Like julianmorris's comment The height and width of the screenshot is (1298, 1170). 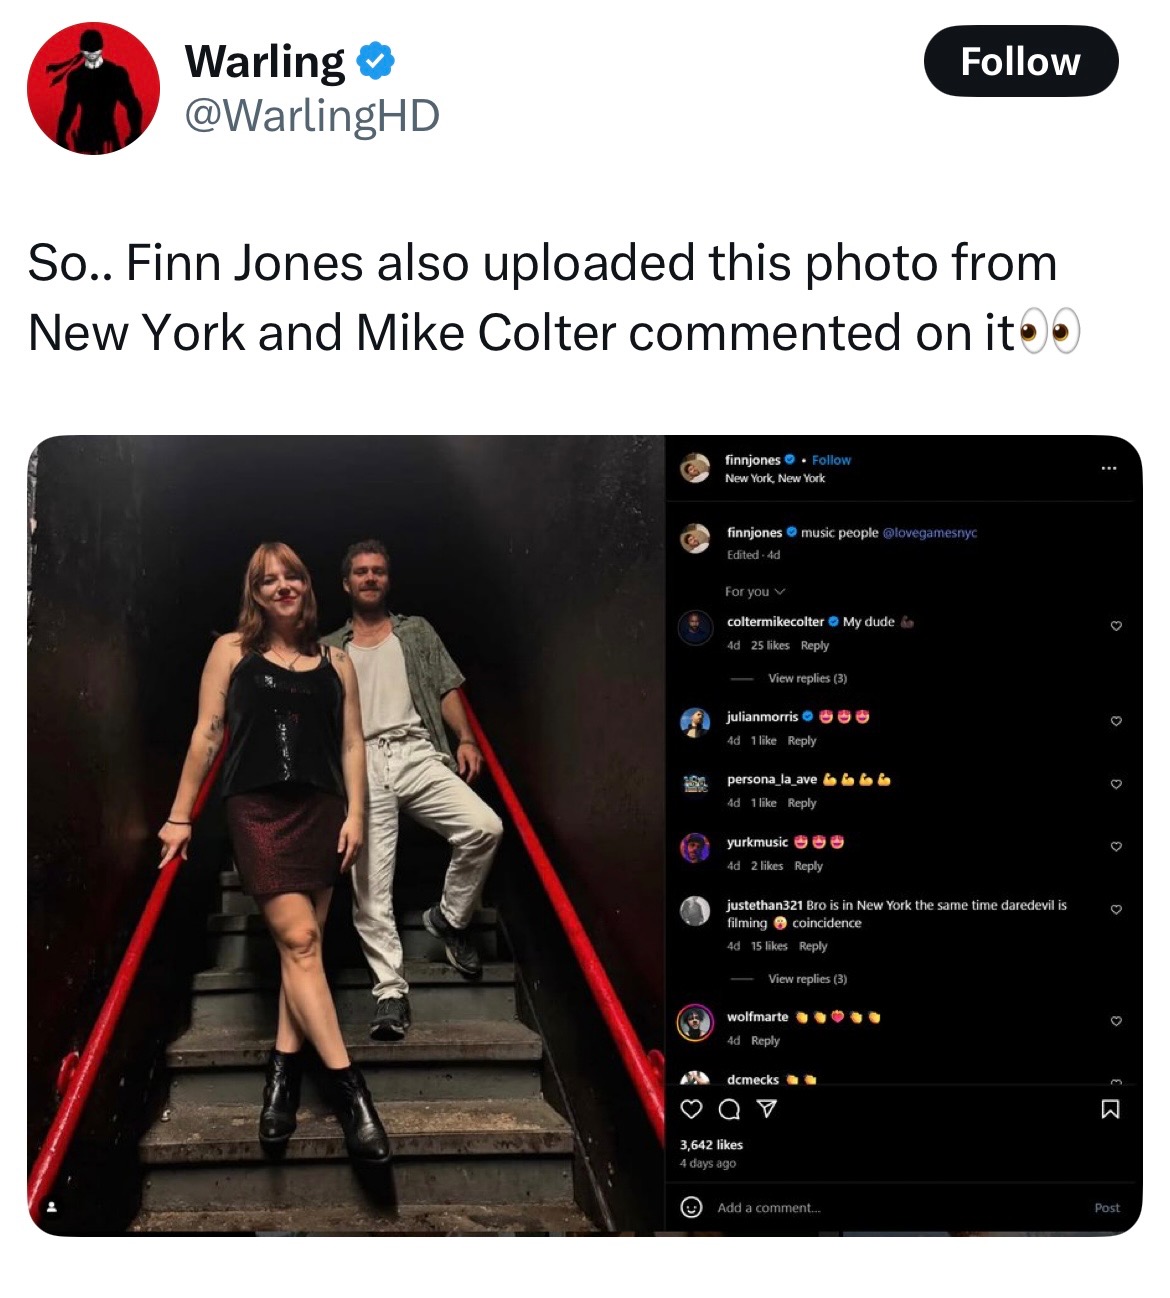coord(1116,721)
